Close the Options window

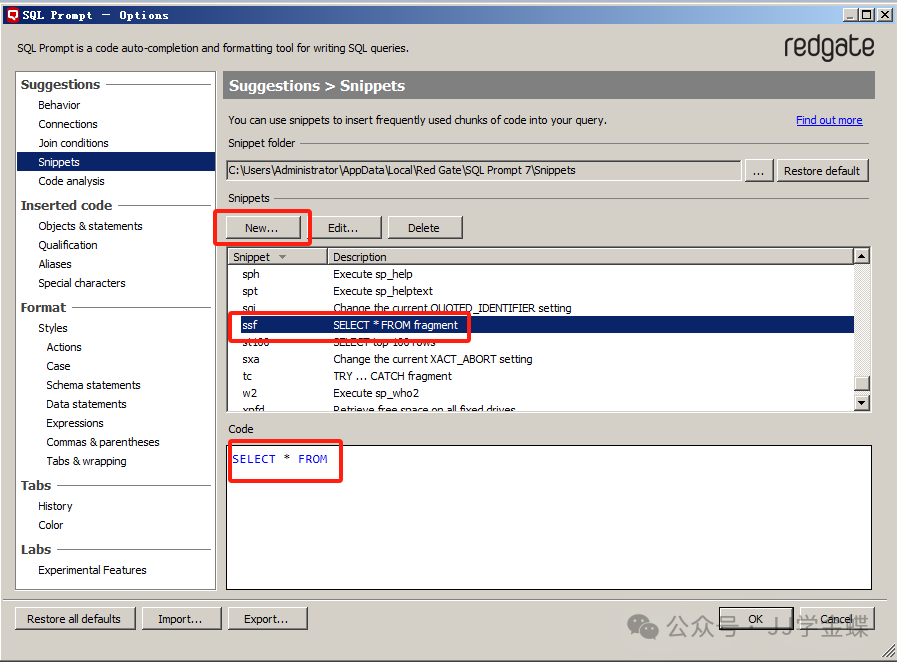pyautogui.click(x=884, y=15)
